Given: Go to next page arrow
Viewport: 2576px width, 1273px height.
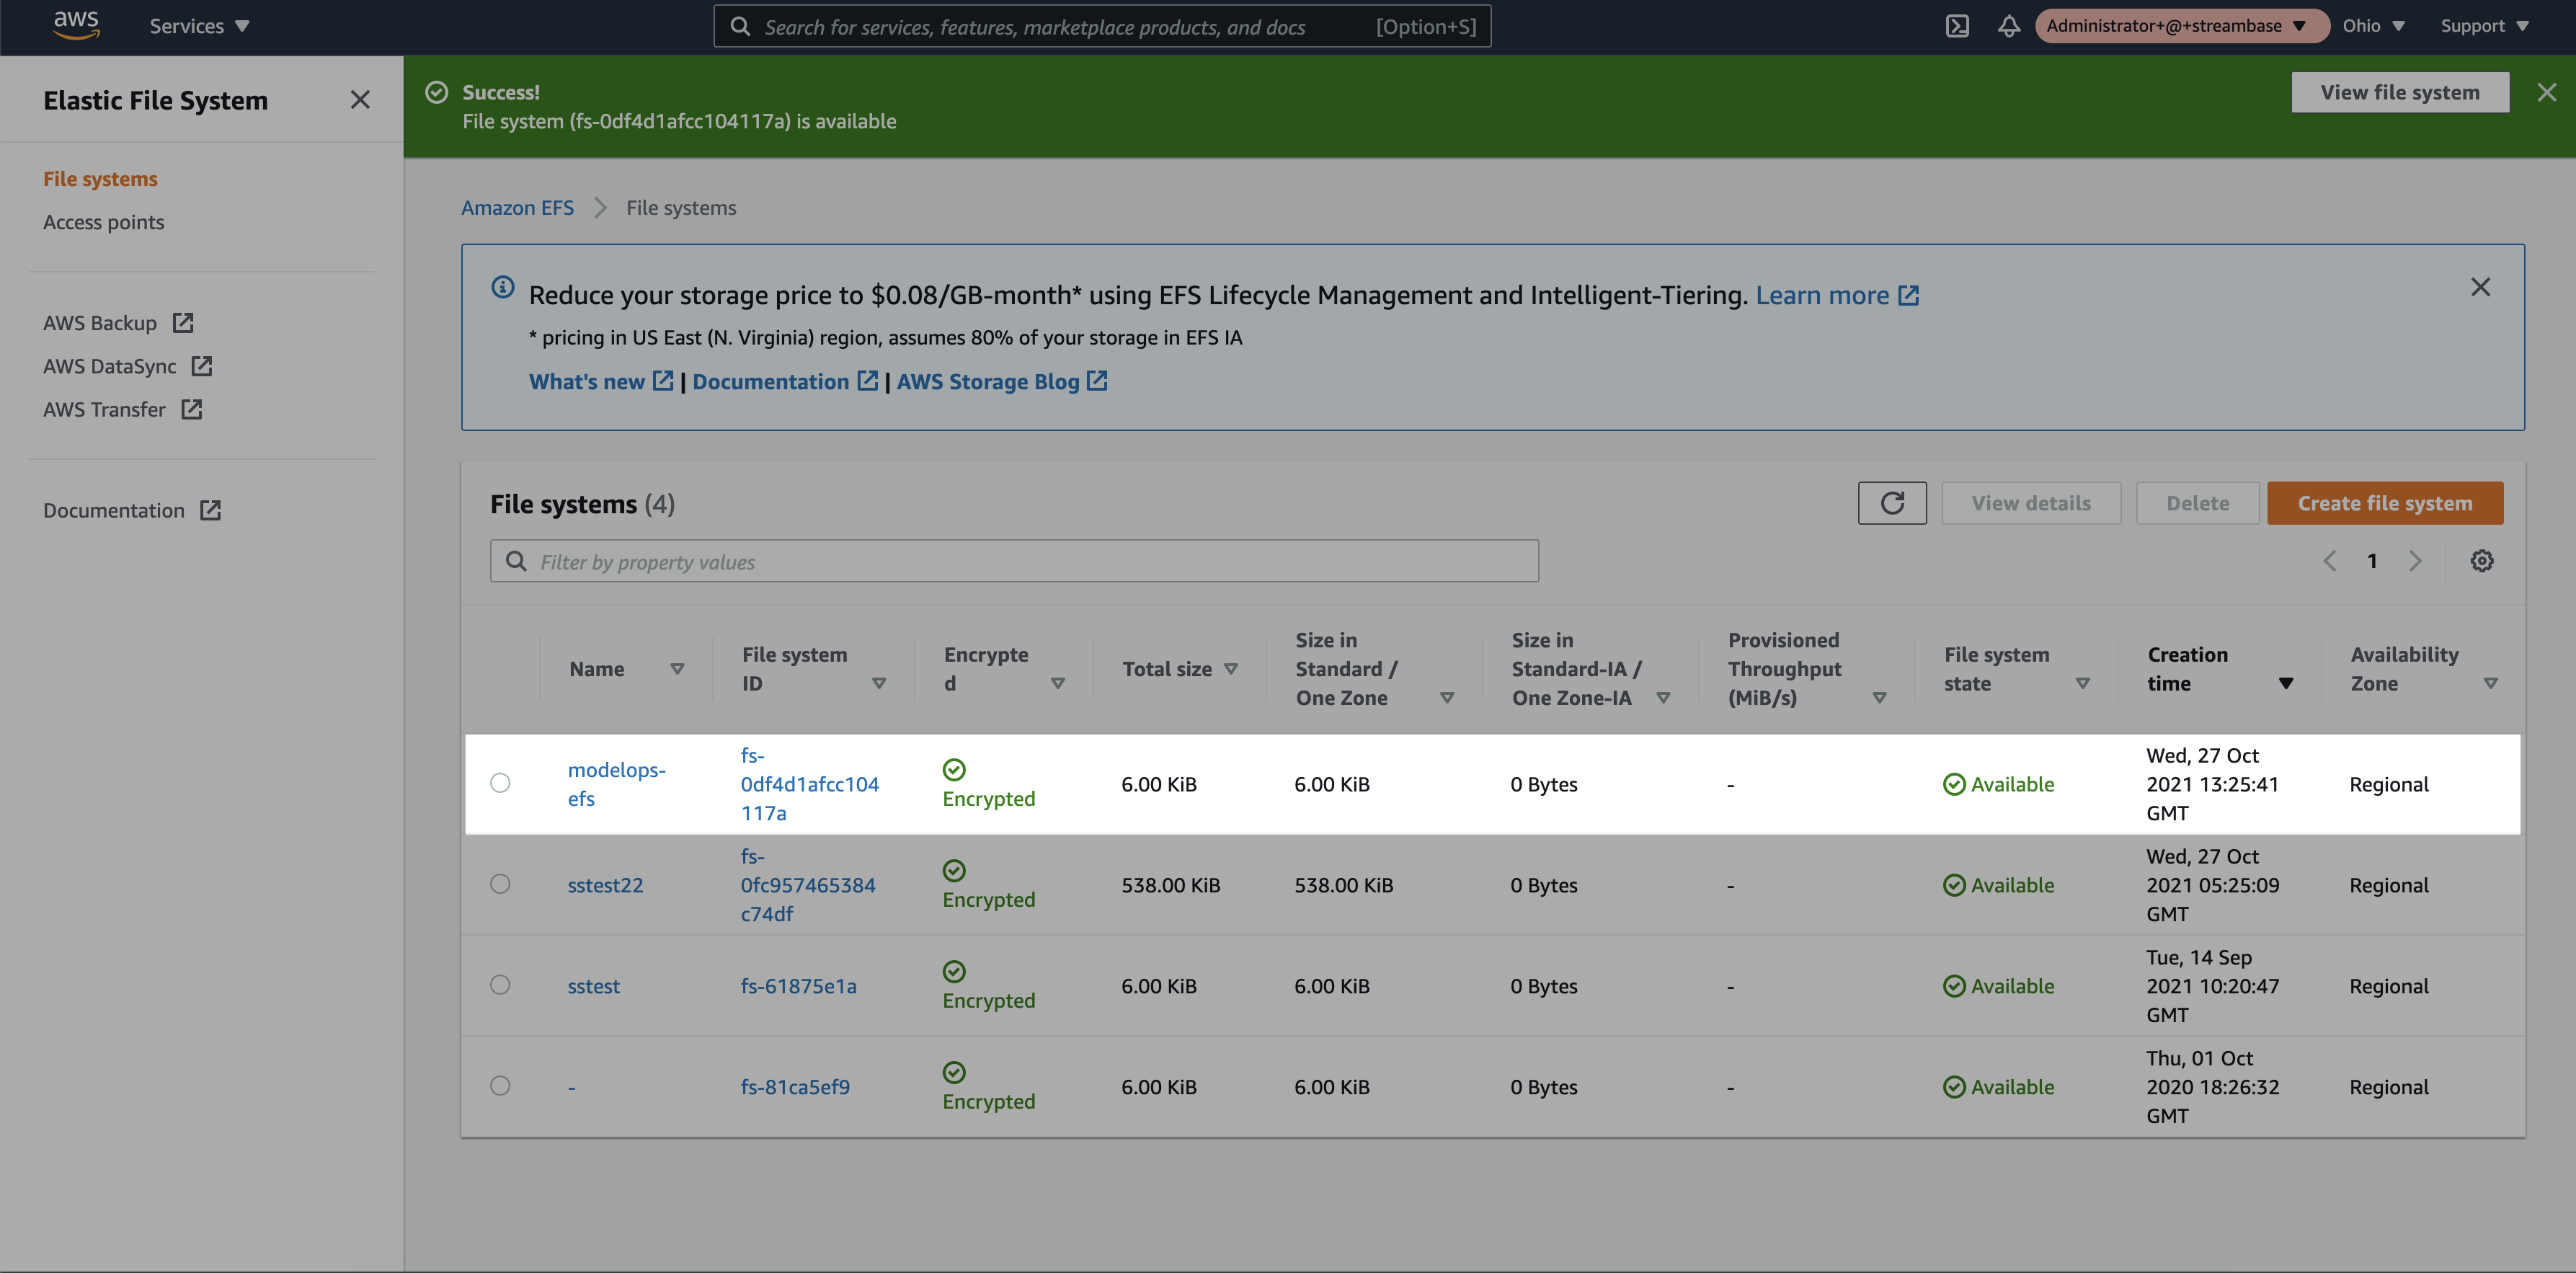Looking at the screenshot, I should [x=2415, y=561].
